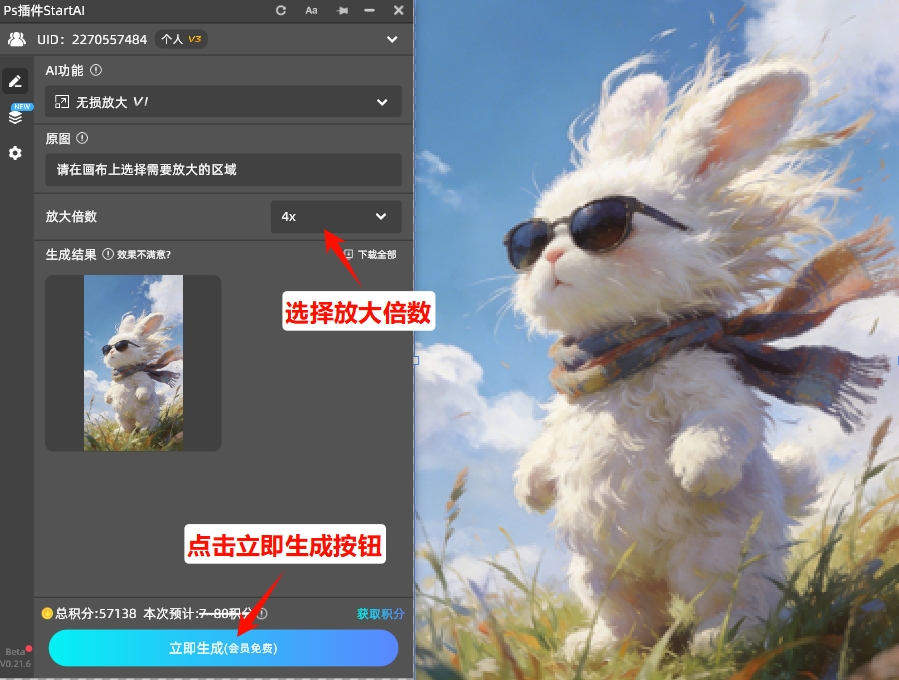Image resolution: width=899 pixels, height=680 pixels.
Task: Click the Aa text size icon
Action: click(311, 10)
